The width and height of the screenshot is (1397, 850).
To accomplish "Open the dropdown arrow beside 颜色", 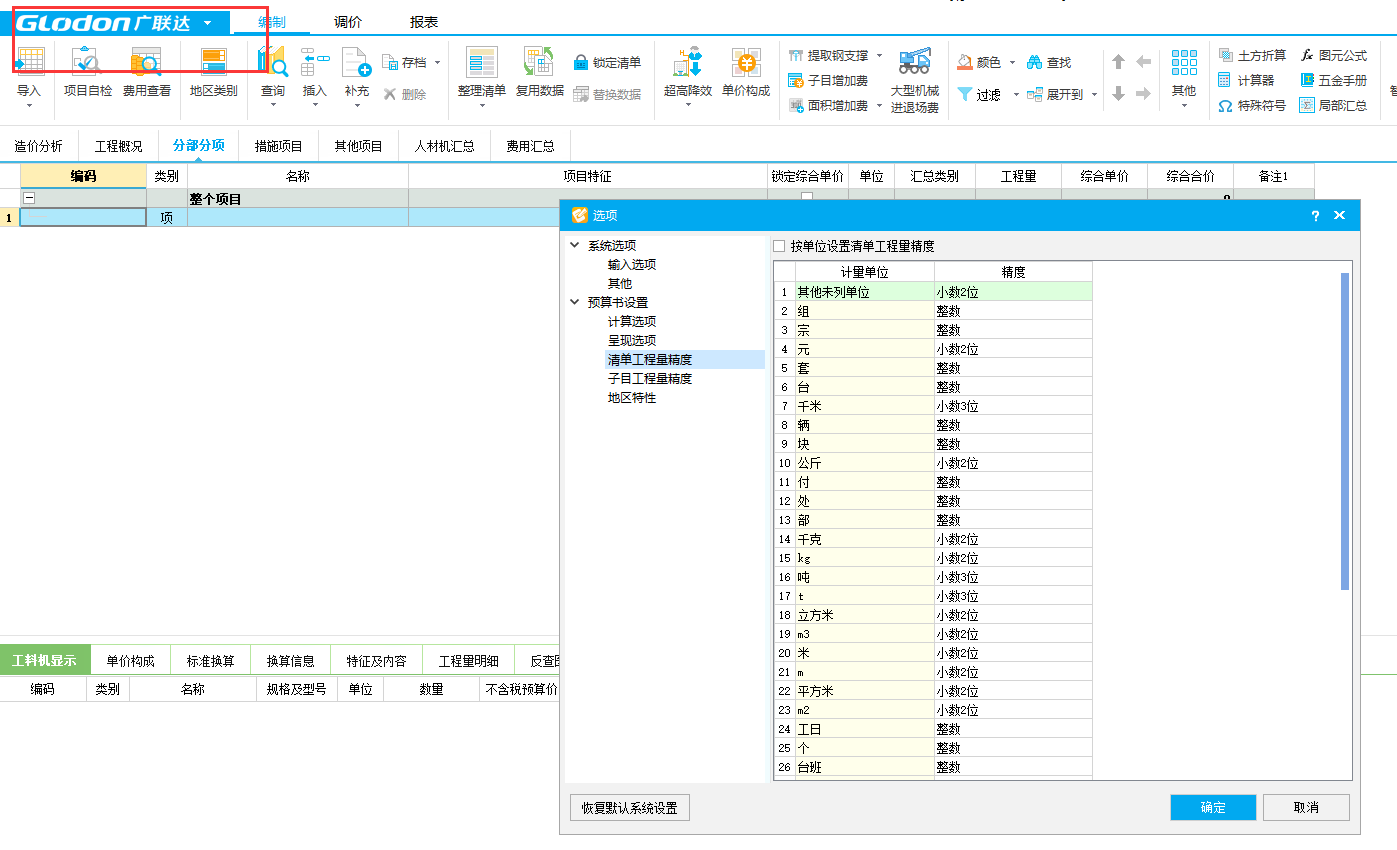I will pos(1012,62).
